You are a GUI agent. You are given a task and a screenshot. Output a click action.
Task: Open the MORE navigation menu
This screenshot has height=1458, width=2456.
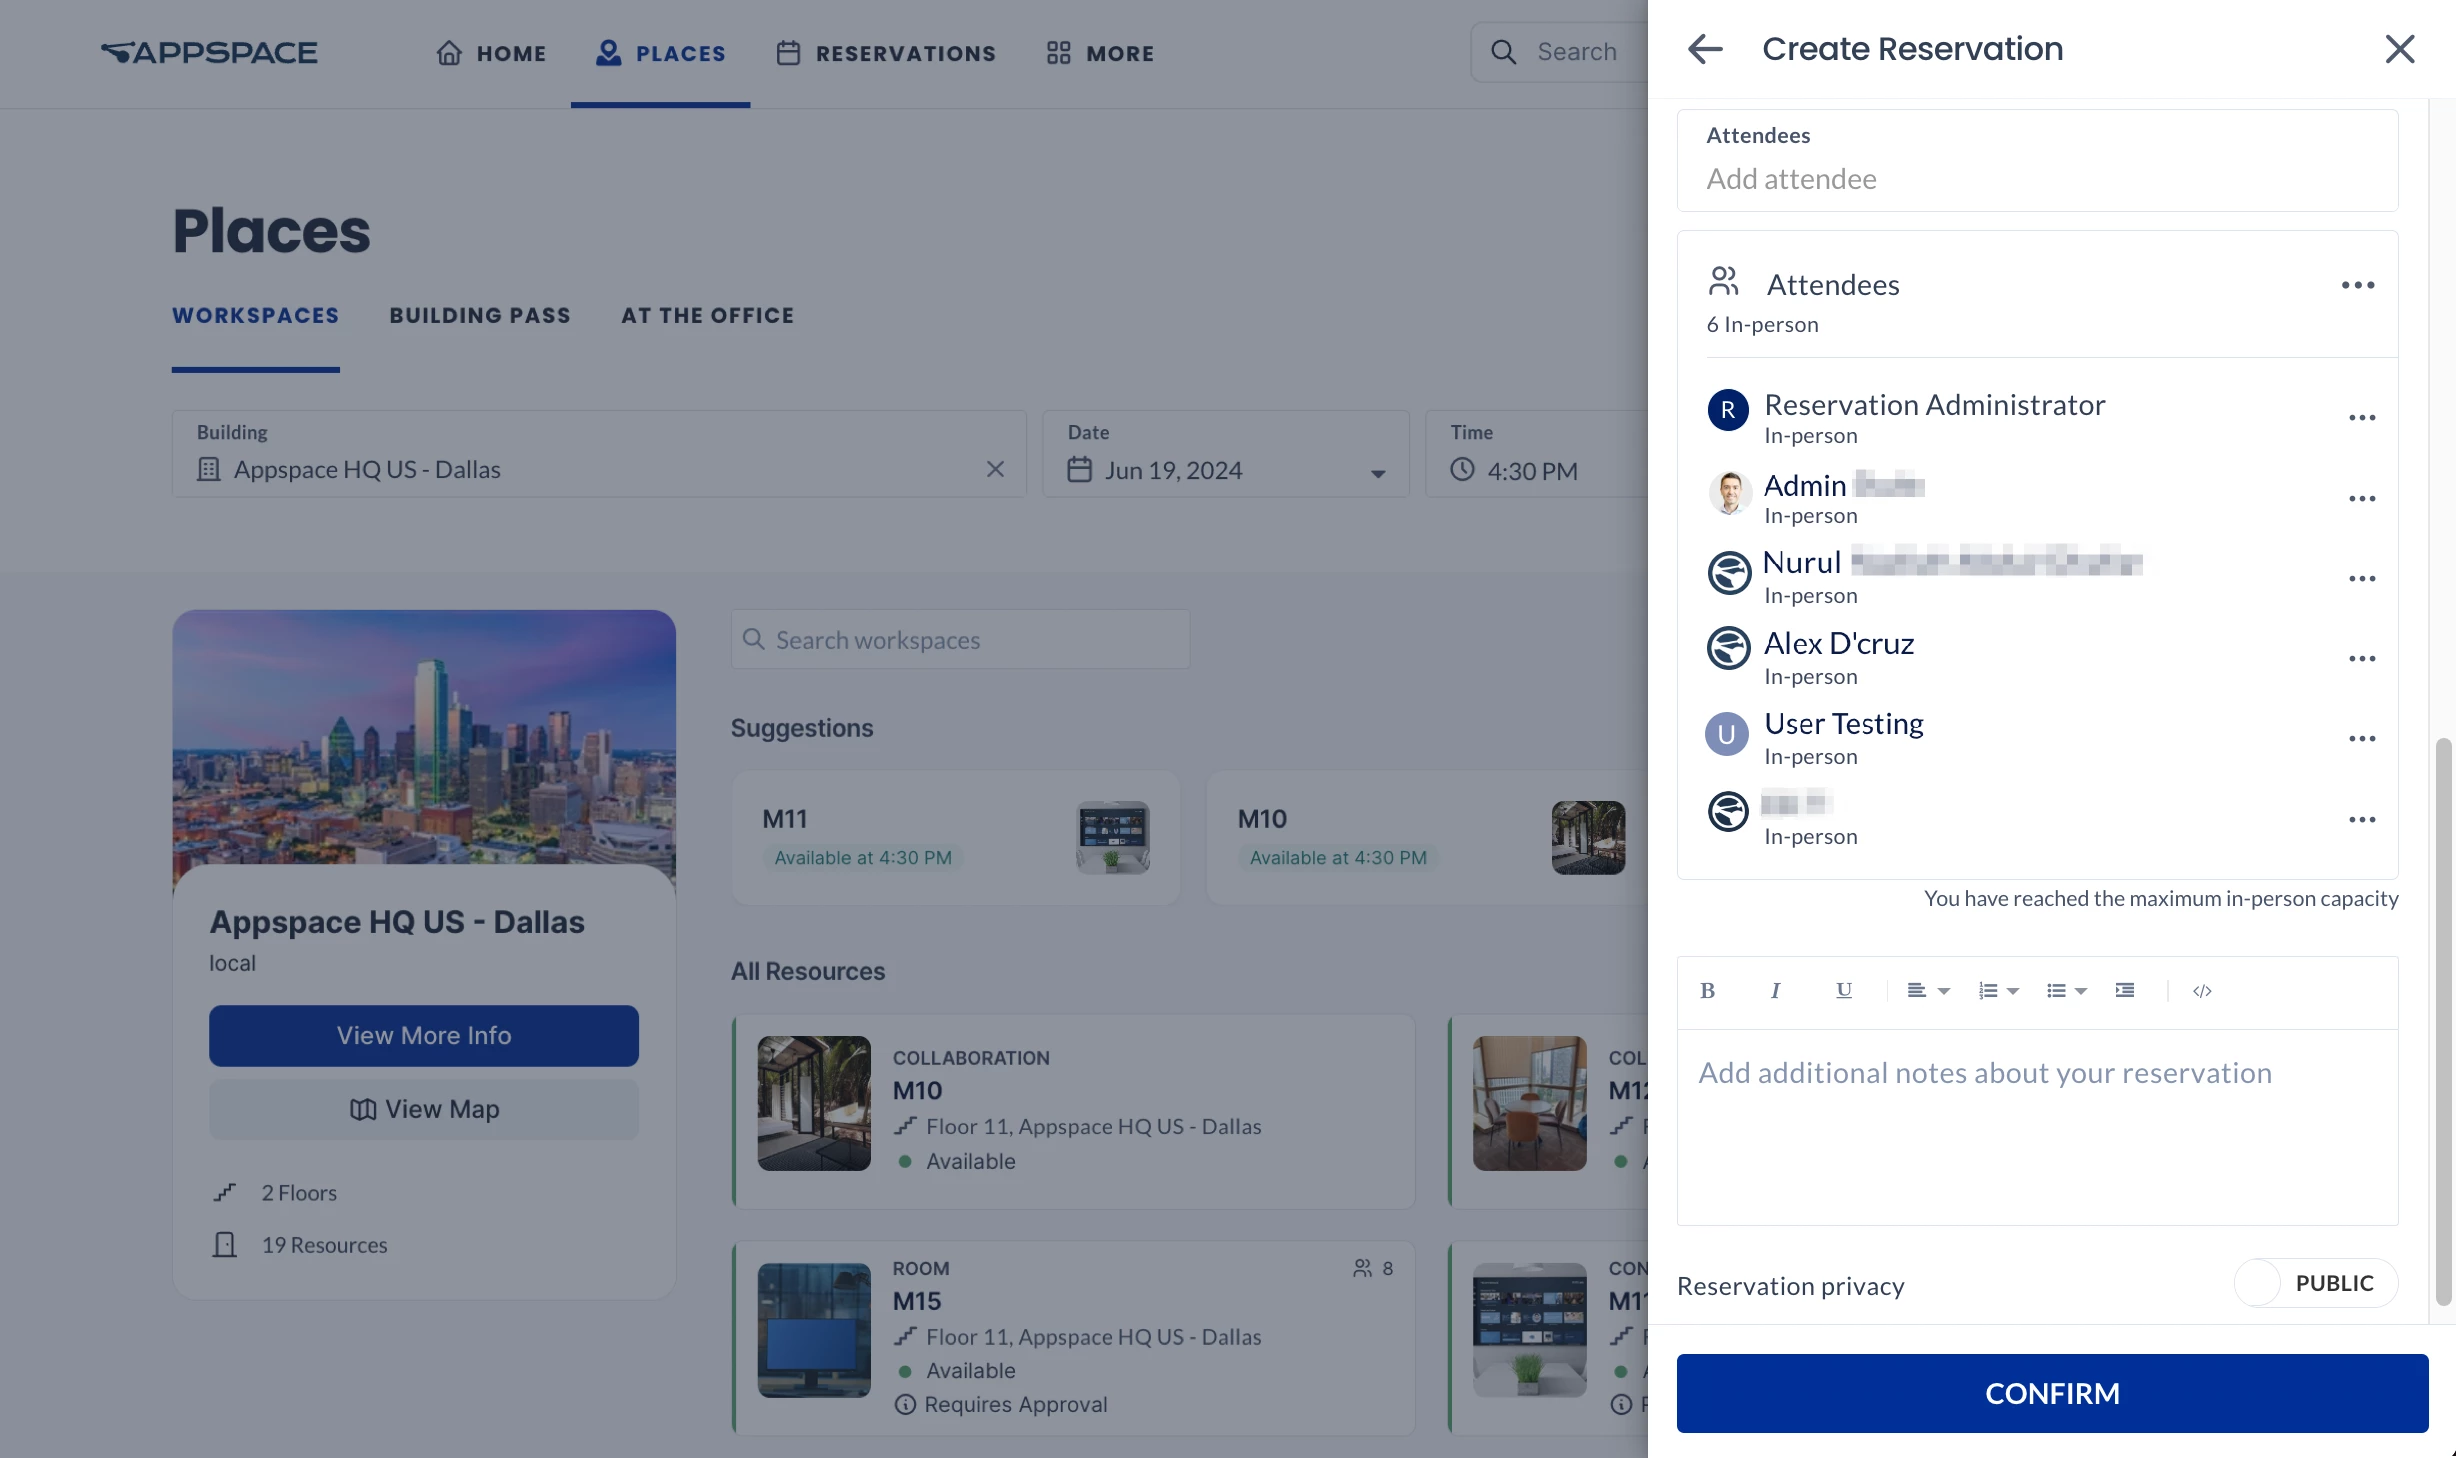coord(1099,53)
